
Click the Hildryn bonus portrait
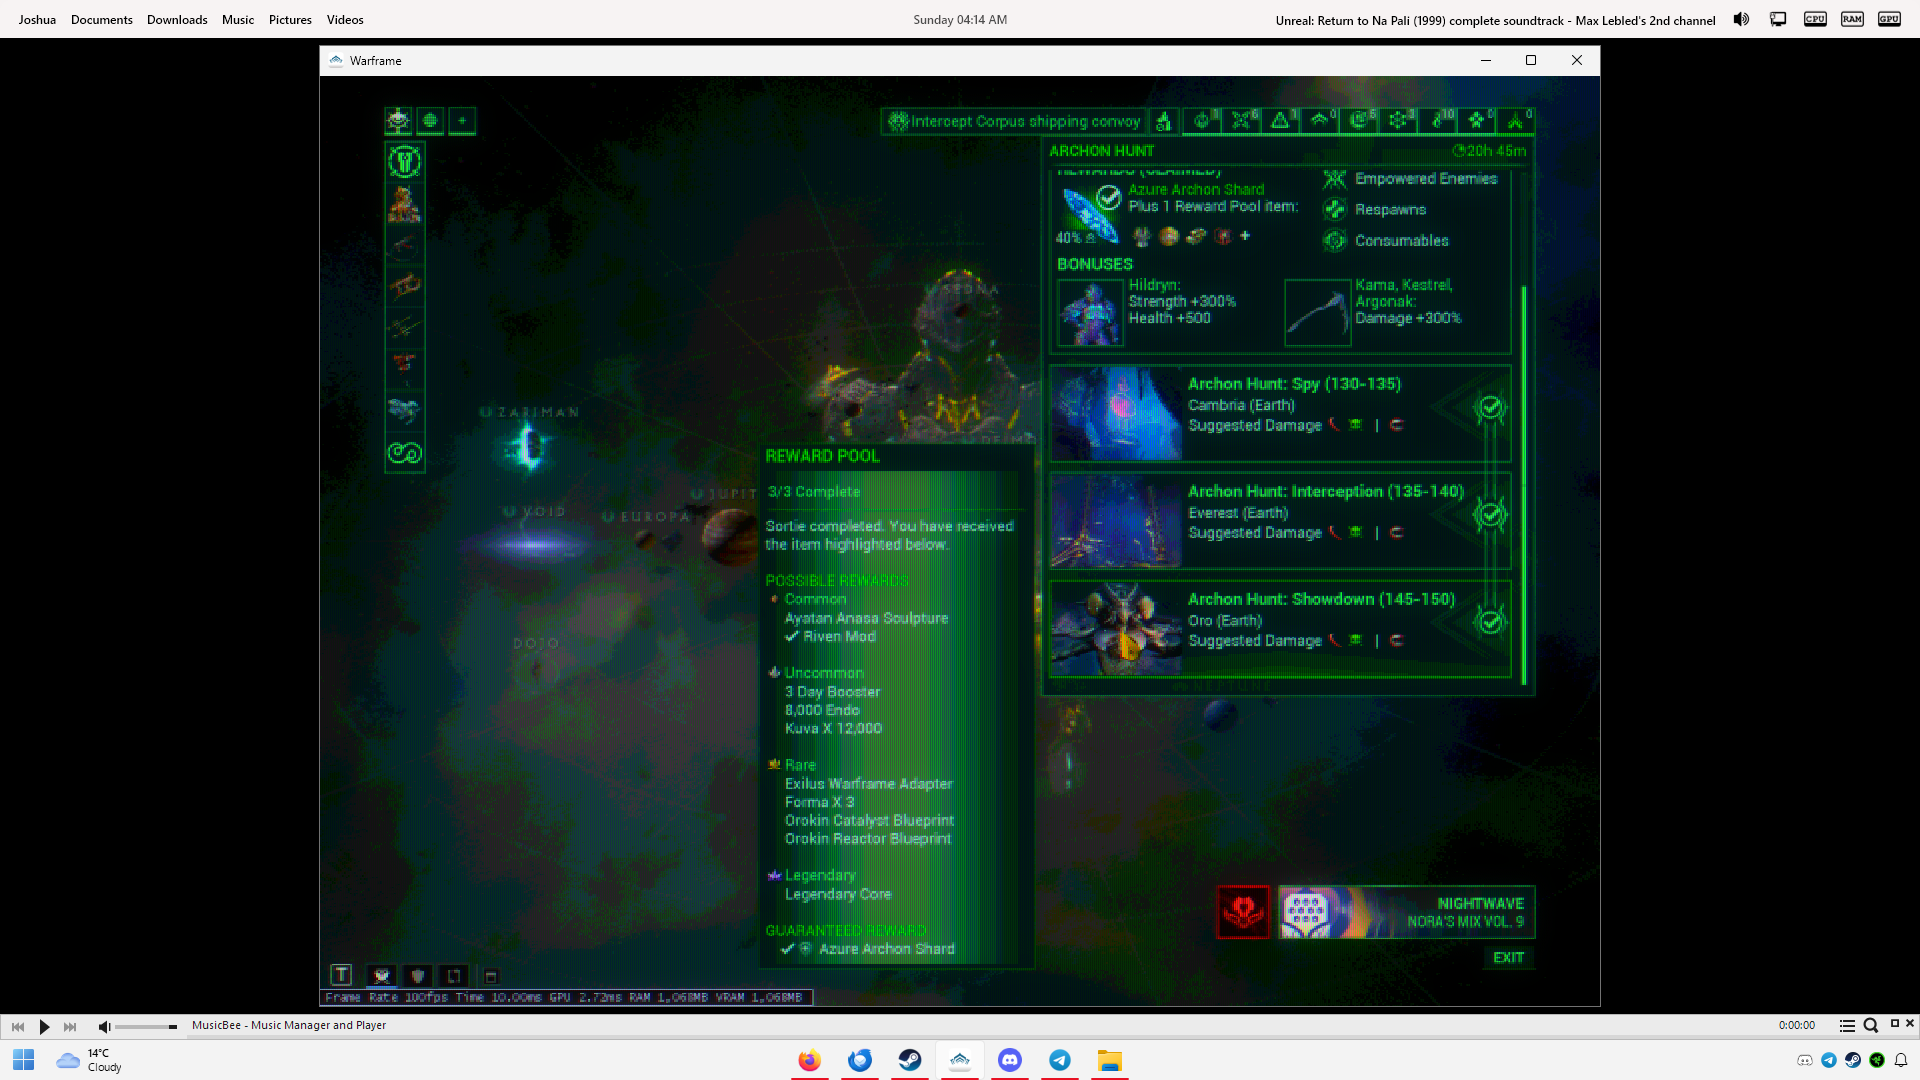coord(1090,313)
